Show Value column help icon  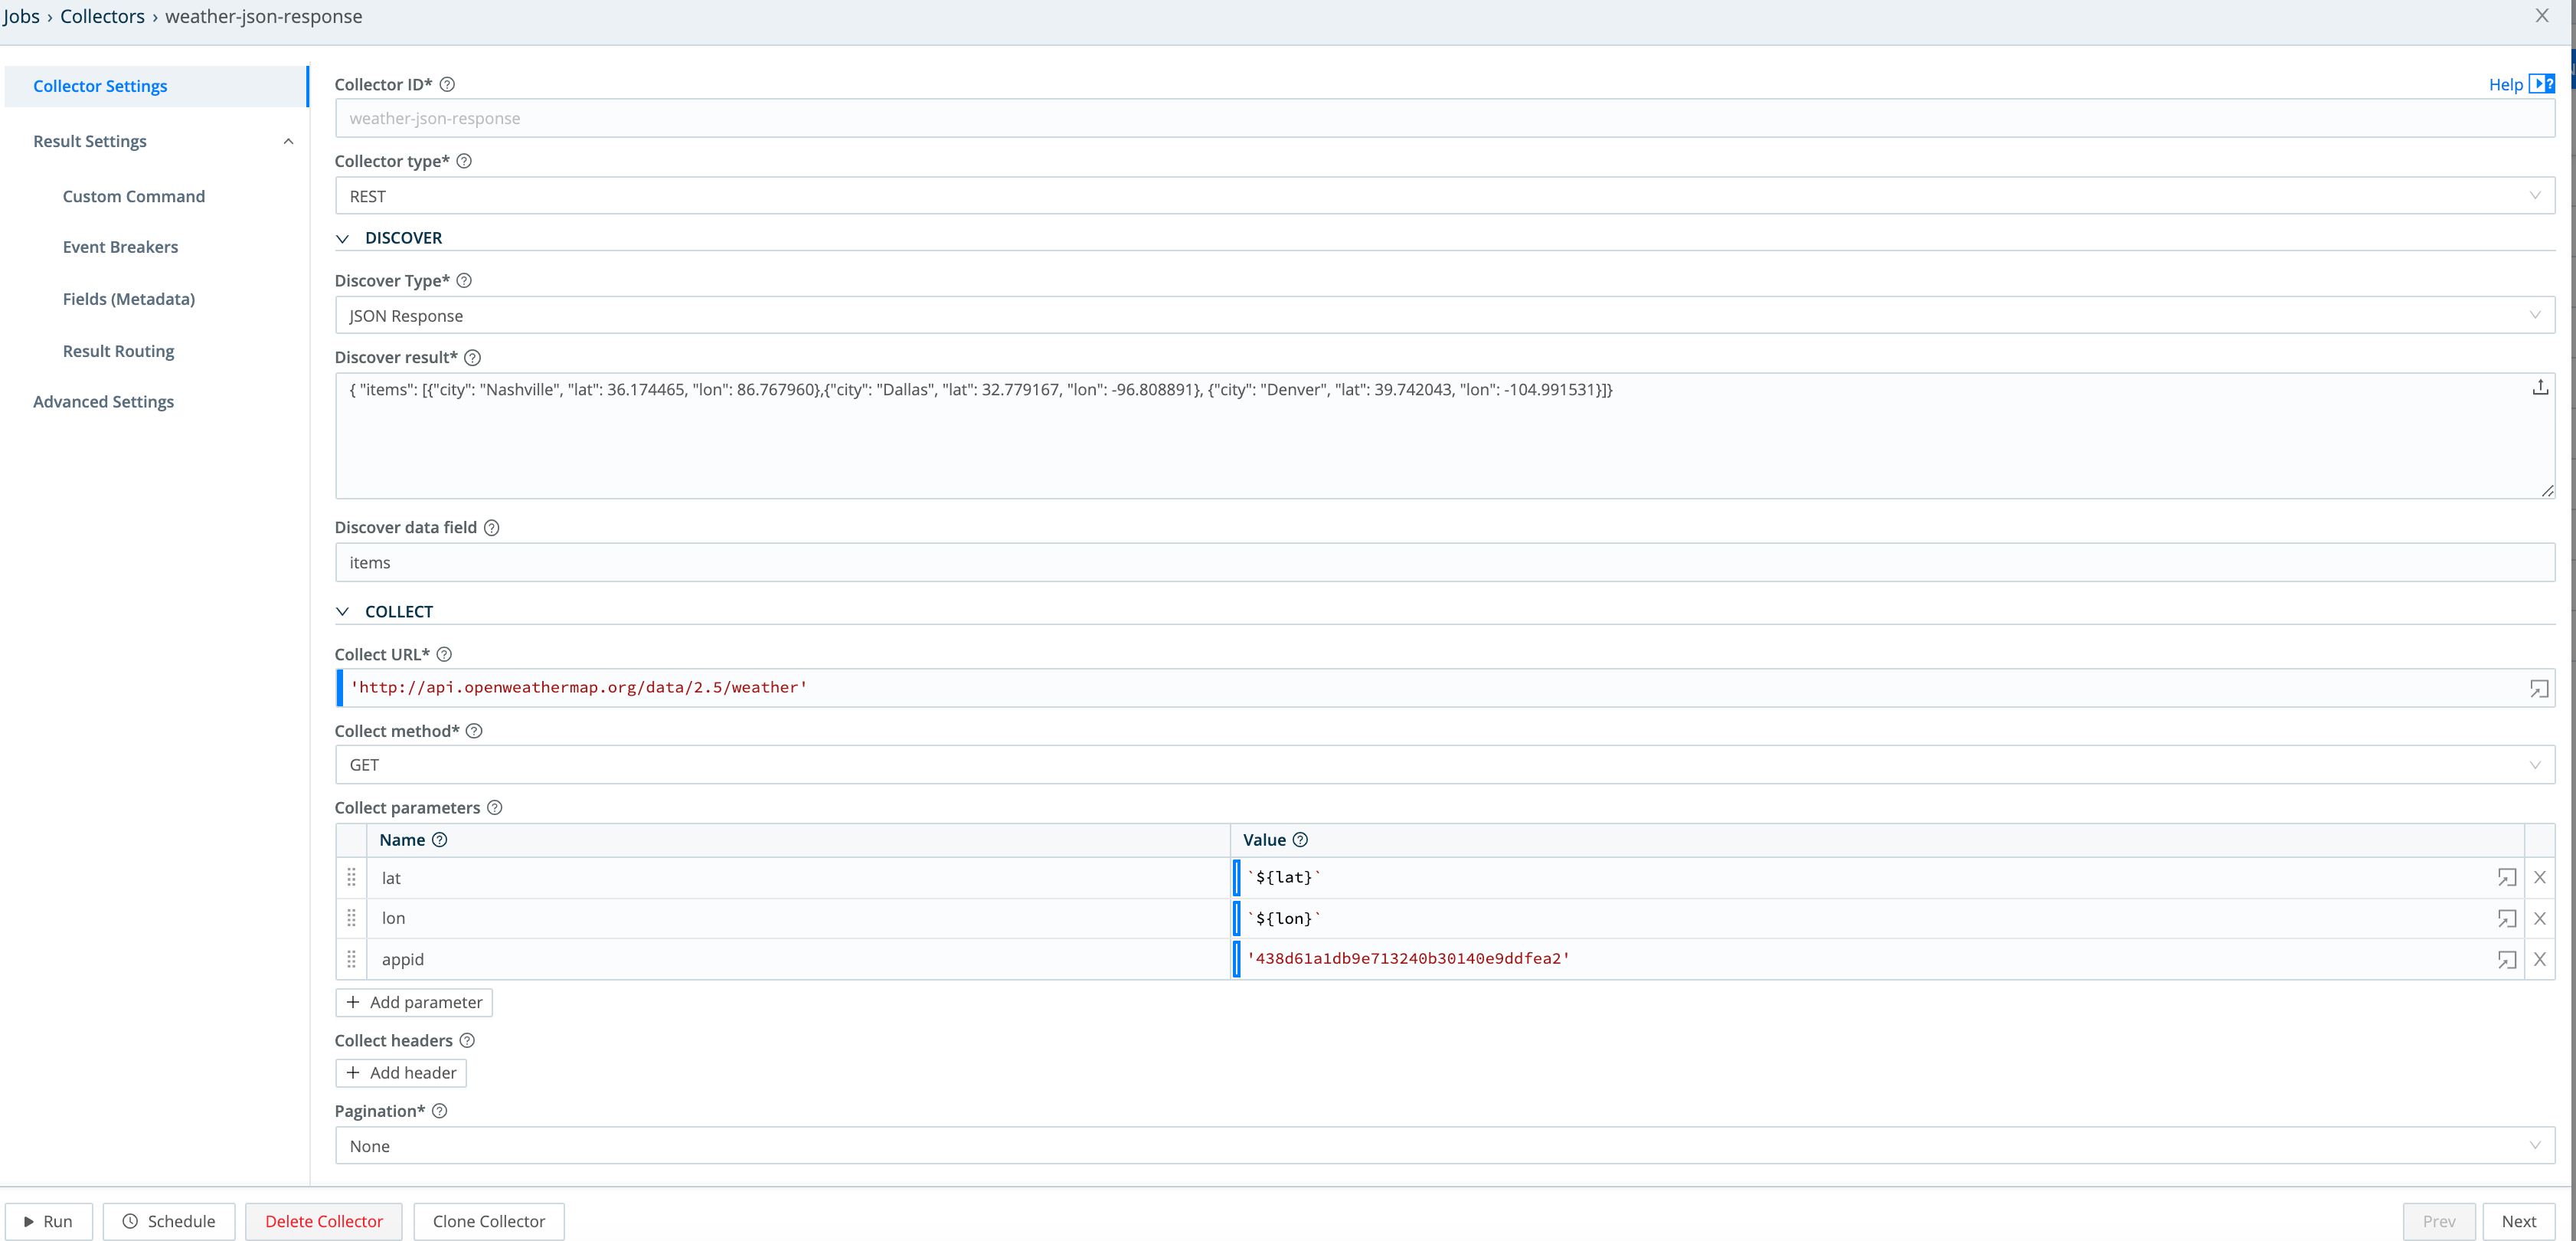tap(1300, 840)
